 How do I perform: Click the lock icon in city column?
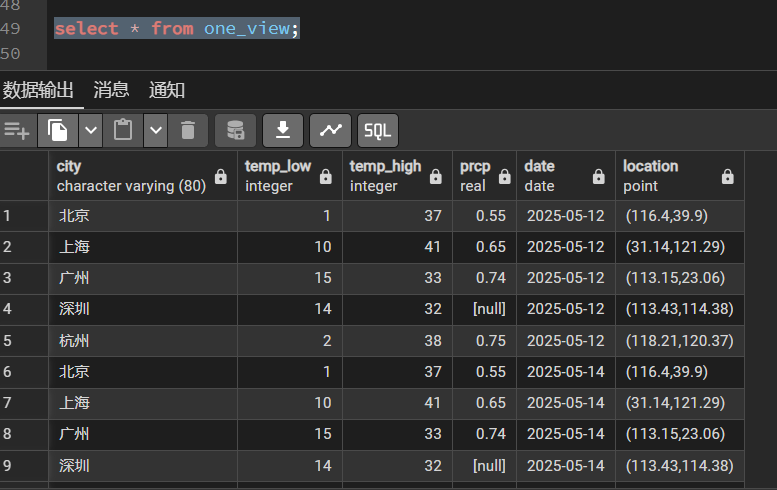point(221,176)
